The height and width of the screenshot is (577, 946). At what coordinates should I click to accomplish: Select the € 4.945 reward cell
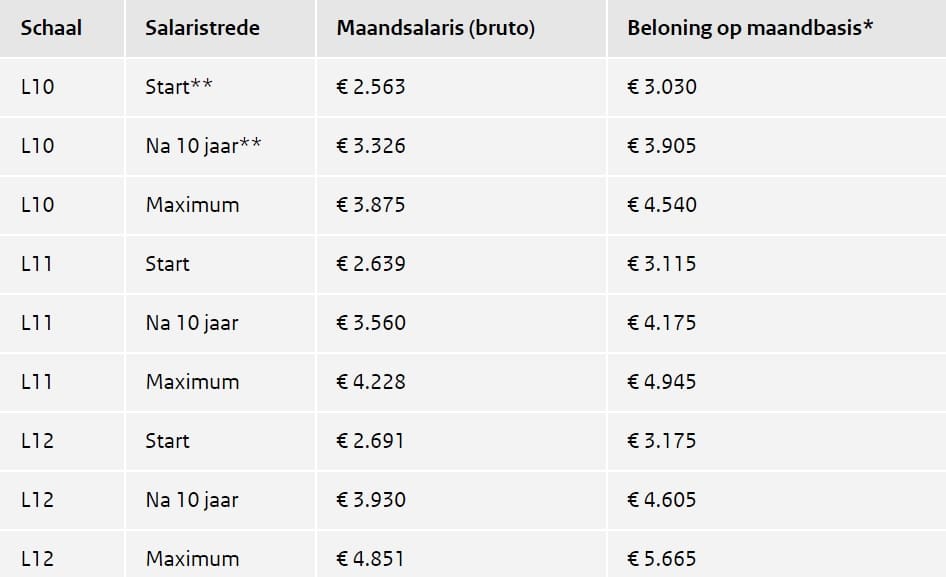click(x=662, y=382)
